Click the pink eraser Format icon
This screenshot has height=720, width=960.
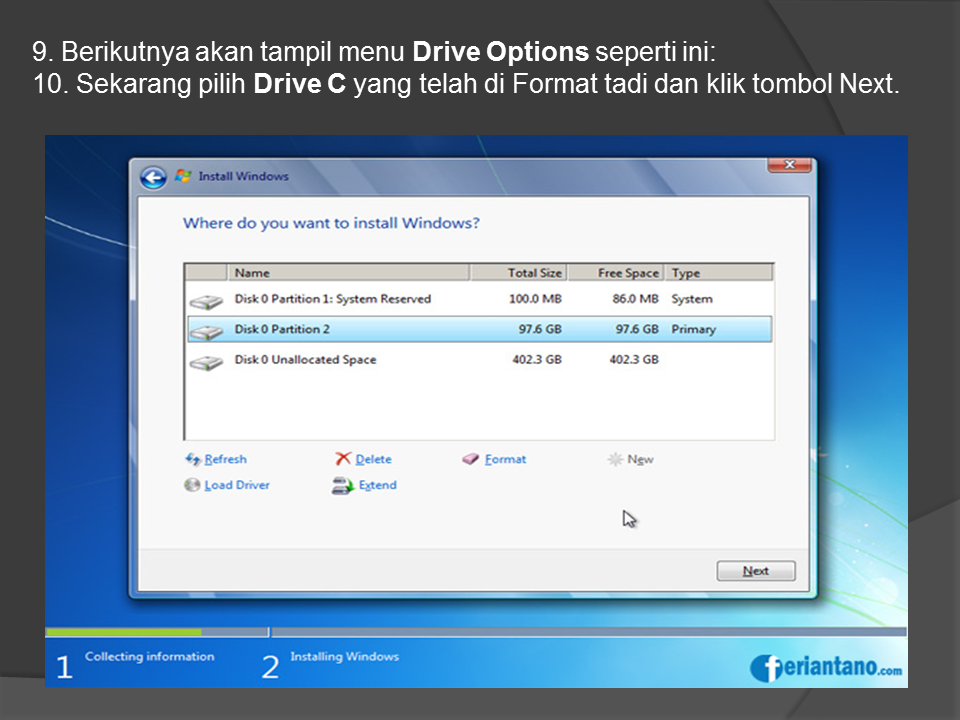click(x=470, y=459)
